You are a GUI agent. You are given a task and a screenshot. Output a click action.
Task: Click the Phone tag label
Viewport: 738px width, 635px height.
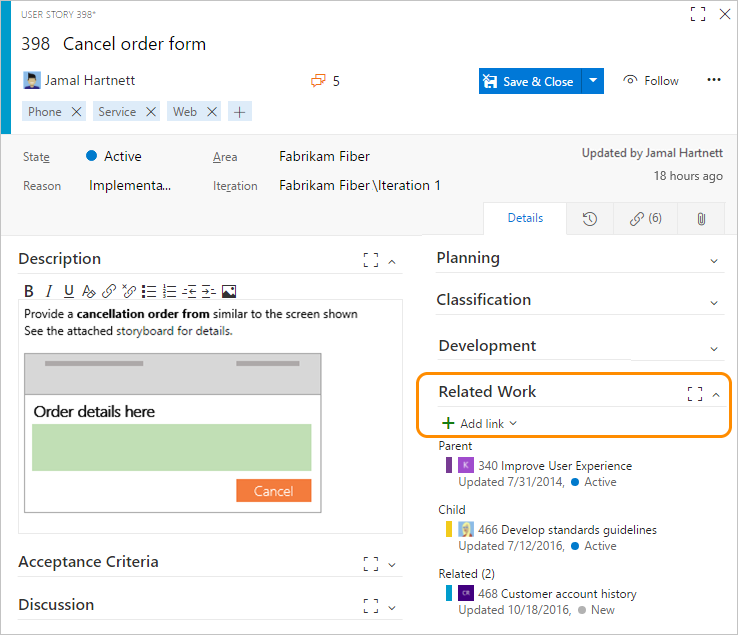point(45,112)
